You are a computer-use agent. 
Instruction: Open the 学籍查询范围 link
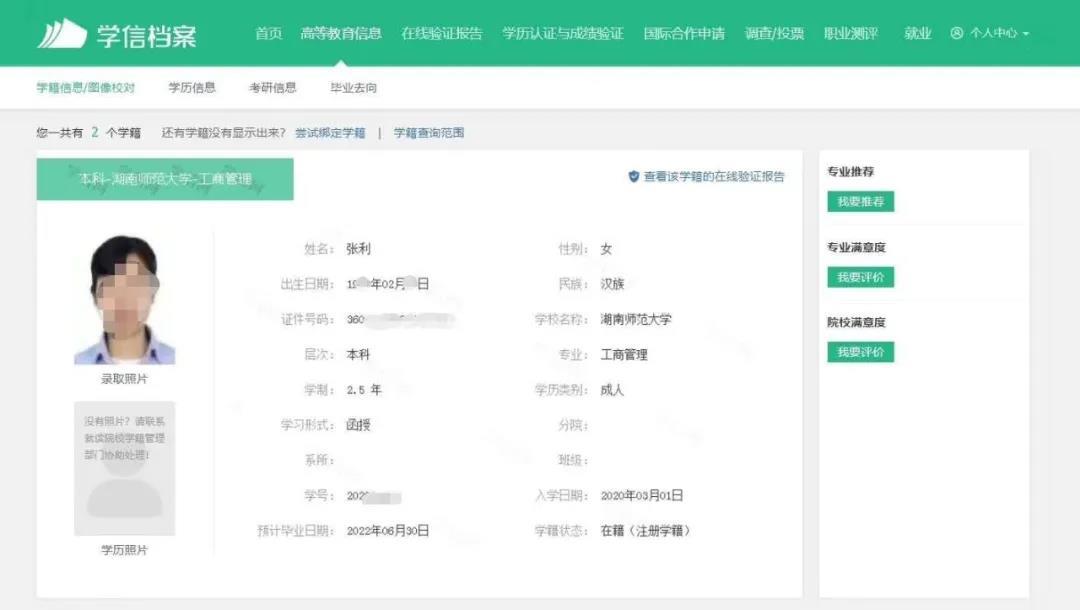(x=429, y=133)
